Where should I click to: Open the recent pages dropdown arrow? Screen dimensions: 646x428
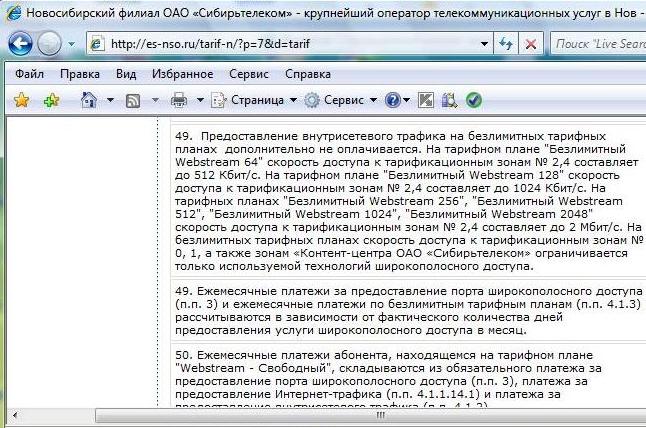click(72, 44)
